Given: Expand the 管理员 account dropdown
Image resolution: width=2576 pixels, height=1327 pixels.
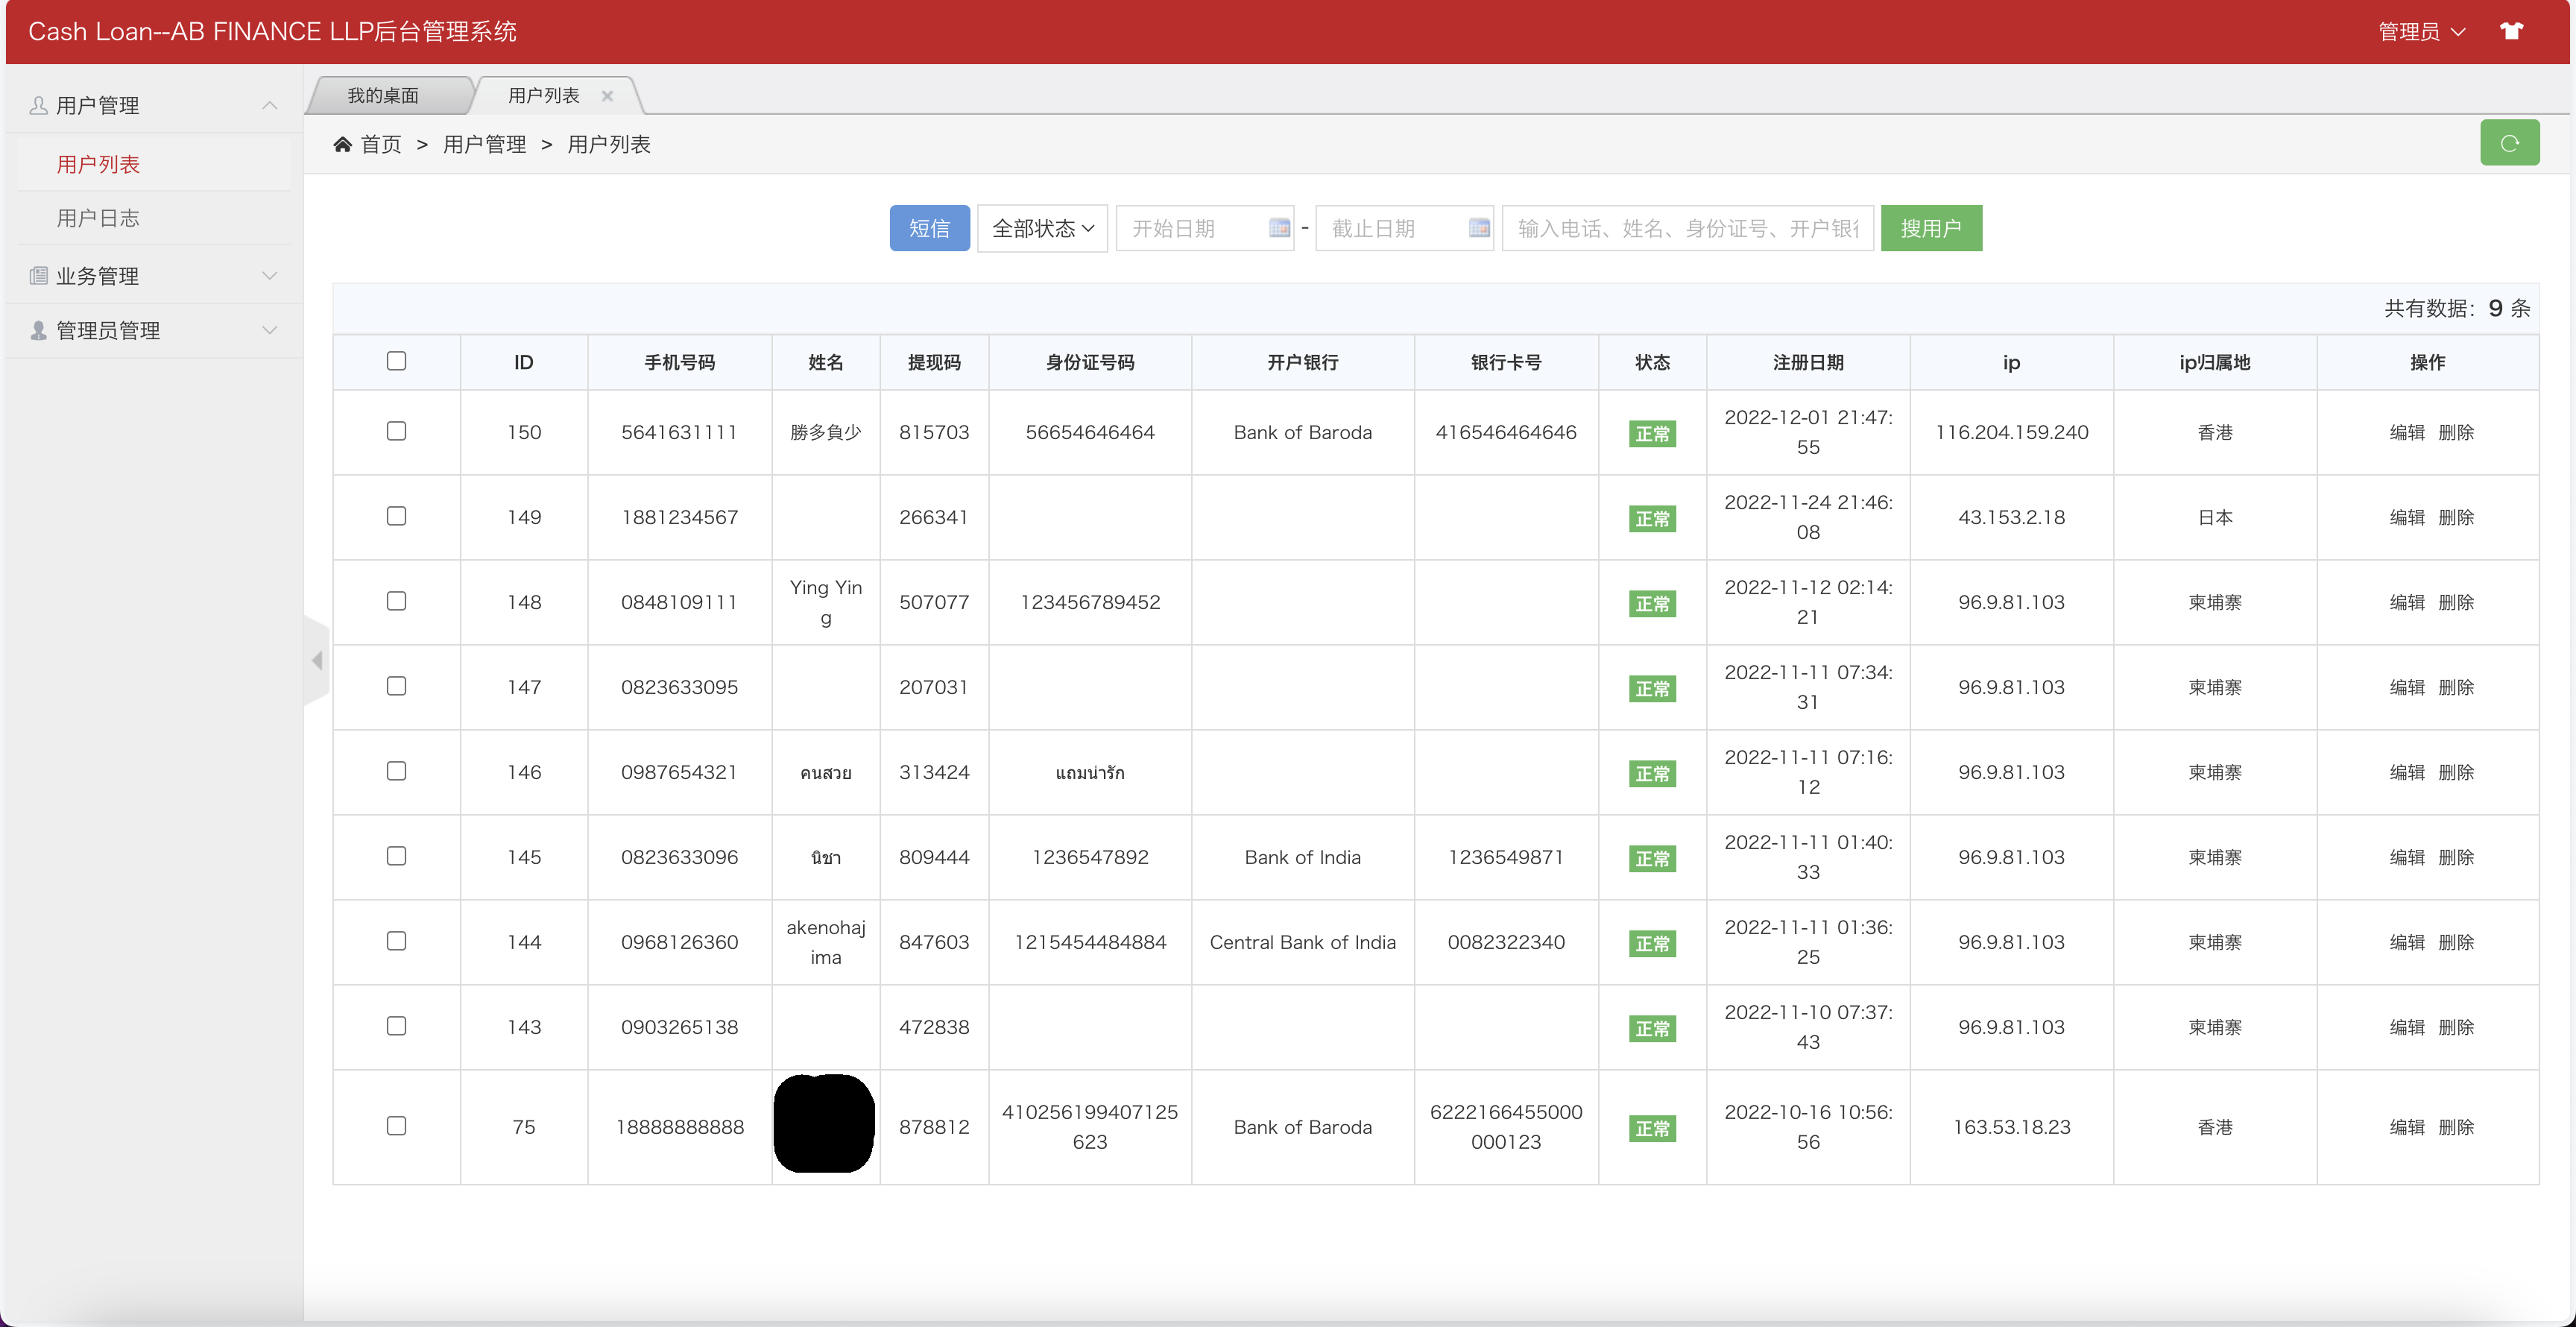Looking at the screenshot, I should [2420, 32].
